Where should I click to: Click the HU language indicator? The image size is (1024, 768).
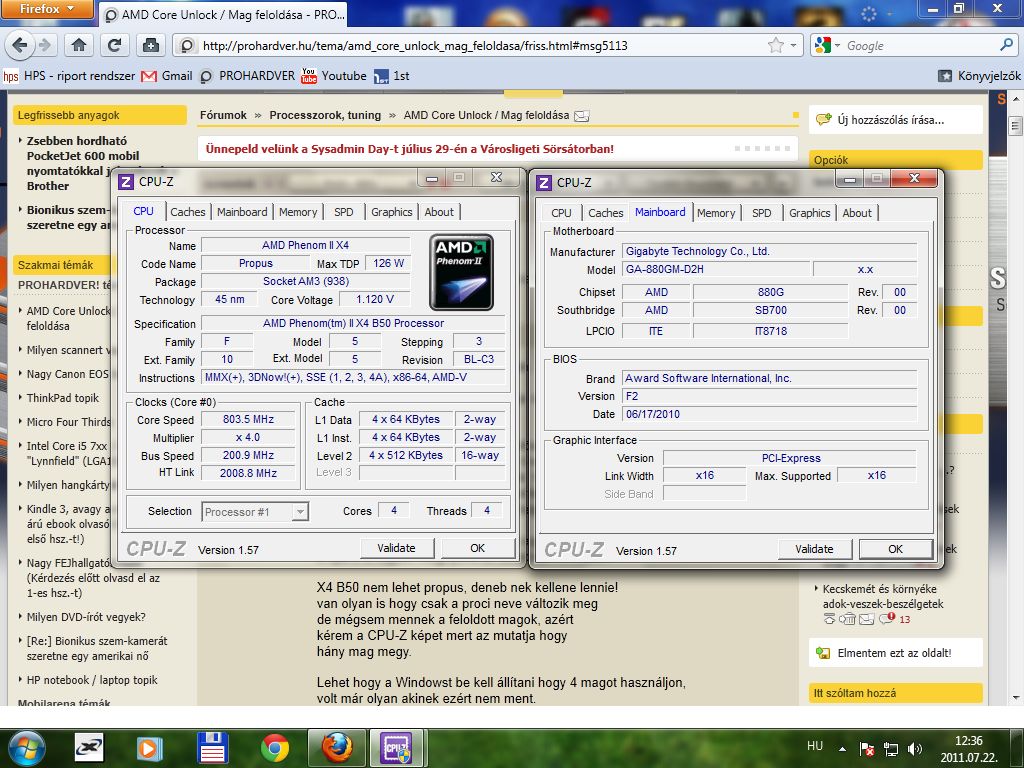click(815, 746)
